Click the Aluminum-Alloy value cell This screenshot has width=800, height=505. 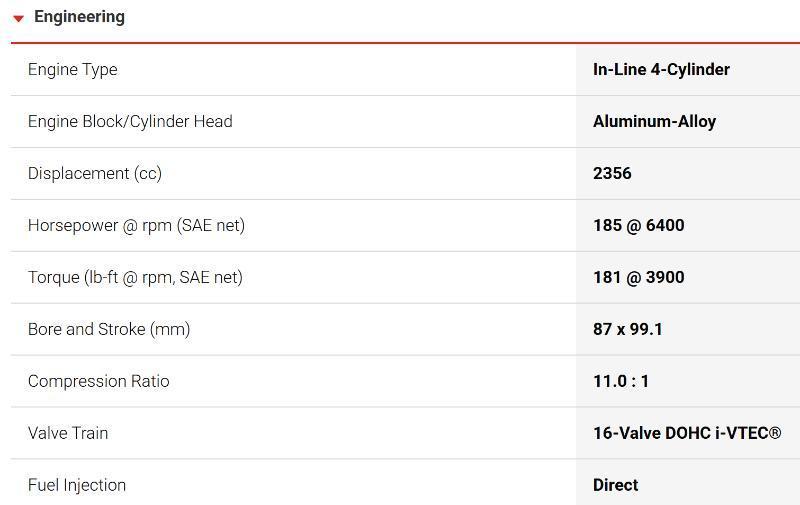(x=654, y=122)
